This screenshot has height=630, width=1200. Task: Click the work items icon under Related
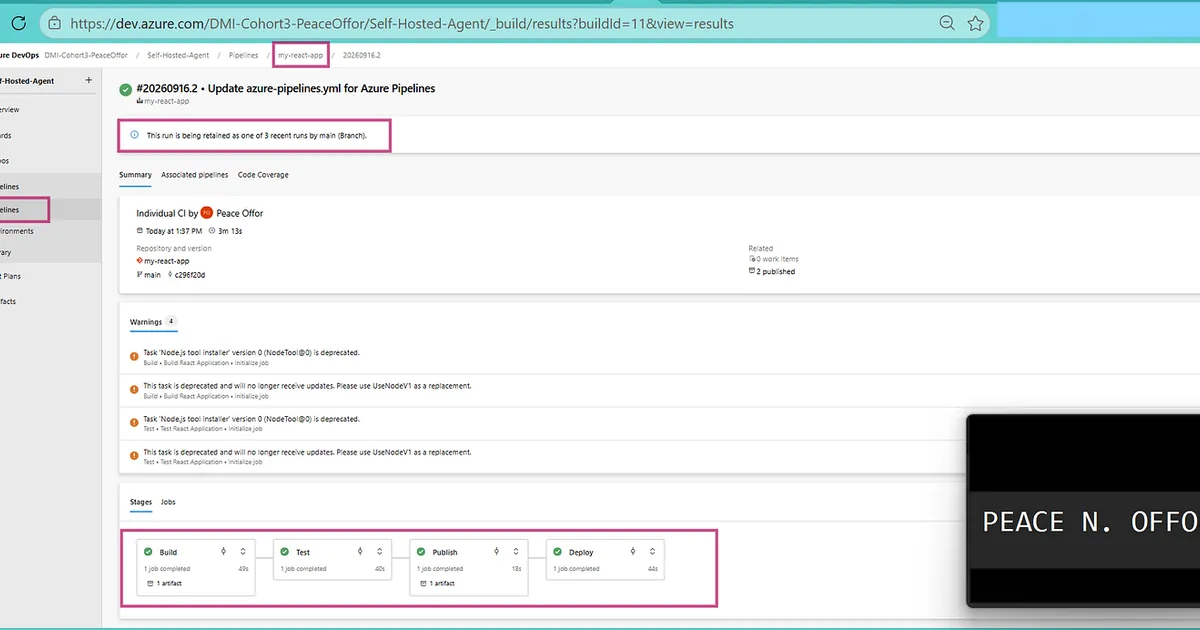point(752,260)
